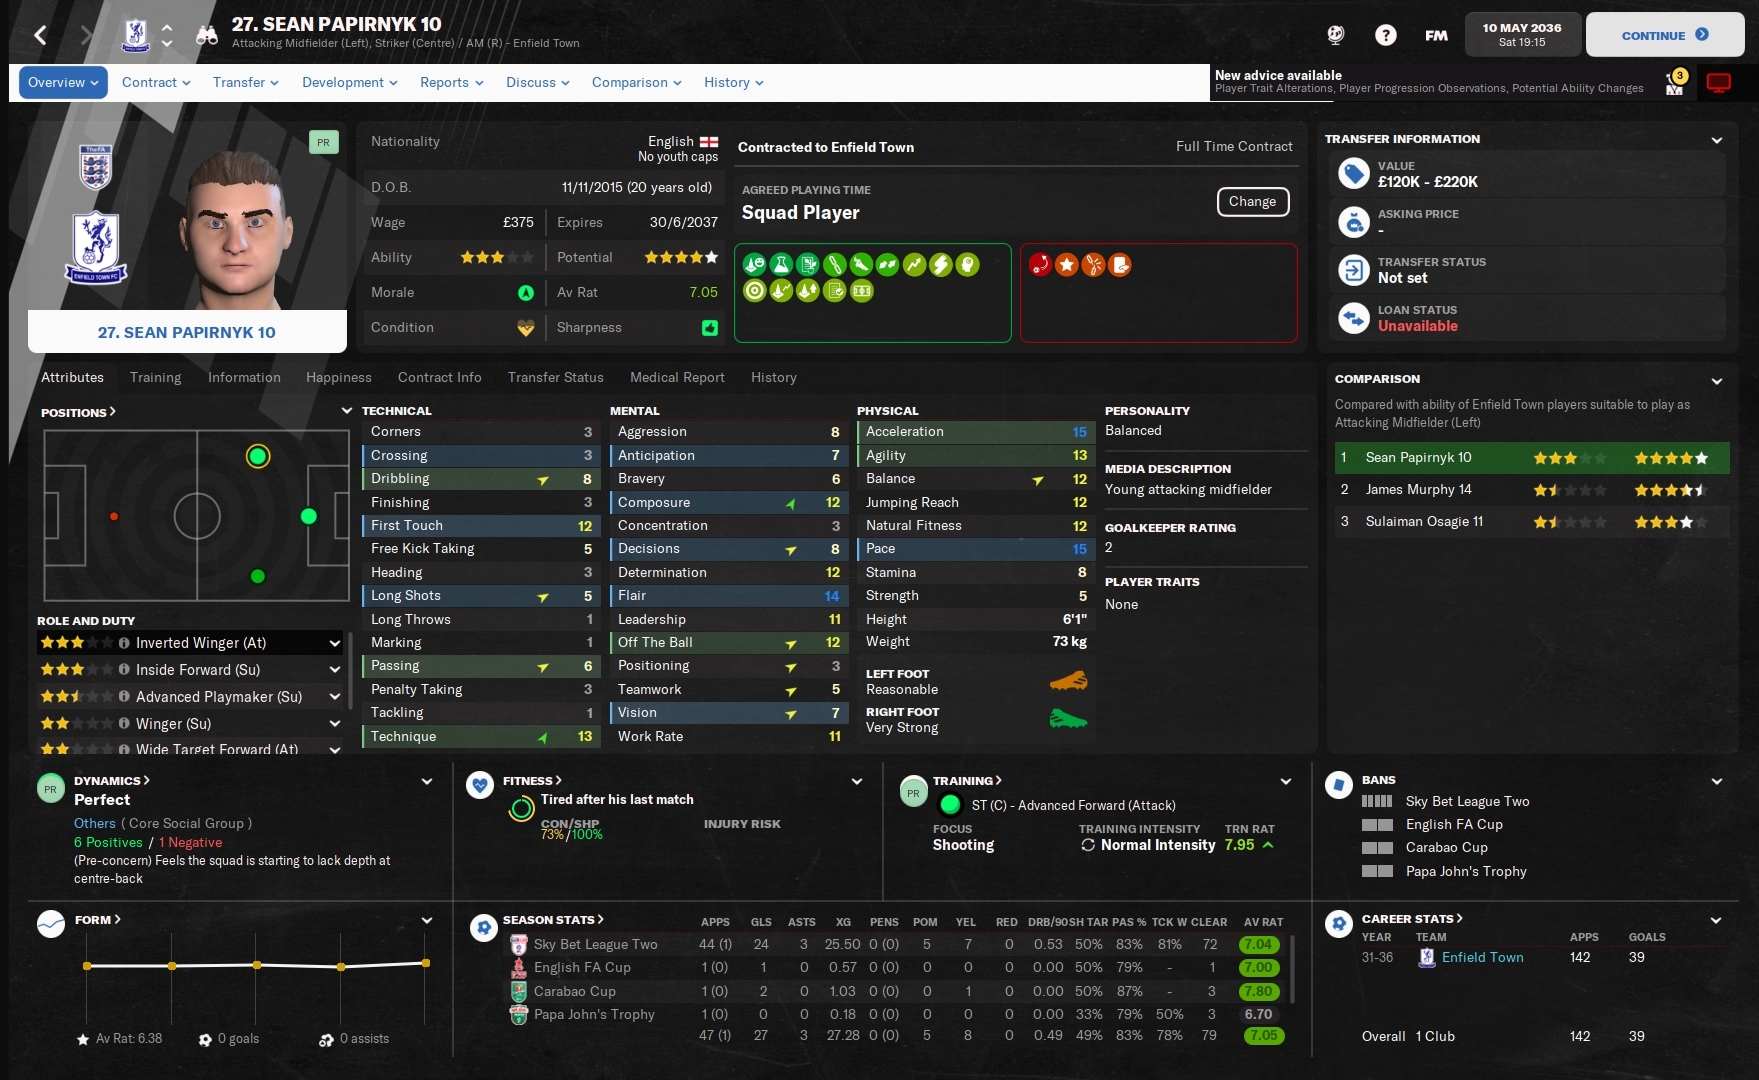Screen dimensions: 1759x1080
Task: Switch to the Information tab
Action: click(x=244, y=378)
